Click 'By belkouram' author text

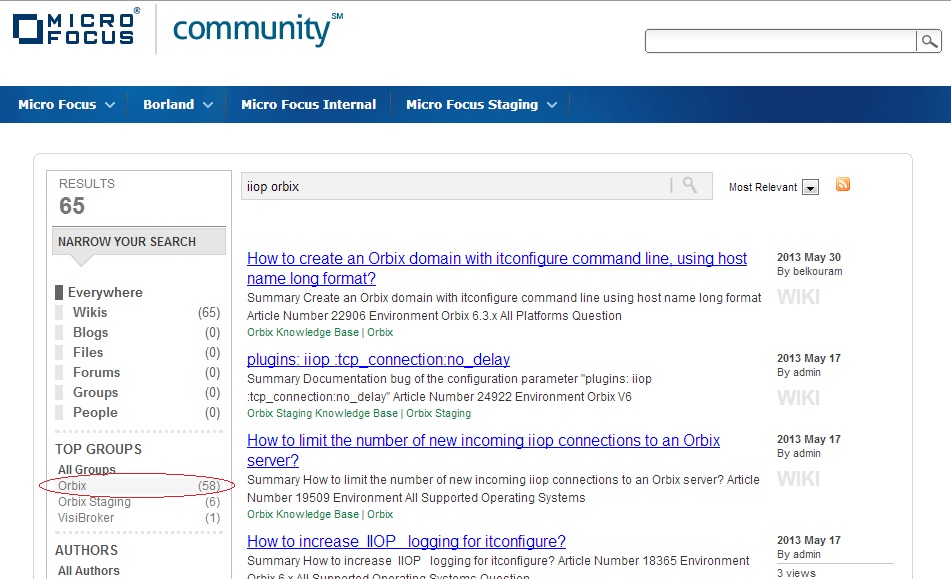[809, 272]
